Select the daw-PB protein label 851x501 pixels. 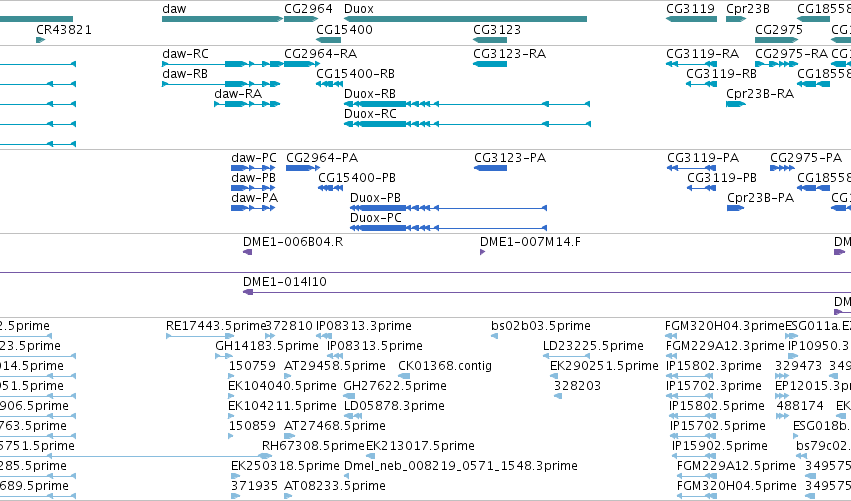[253, 178]
